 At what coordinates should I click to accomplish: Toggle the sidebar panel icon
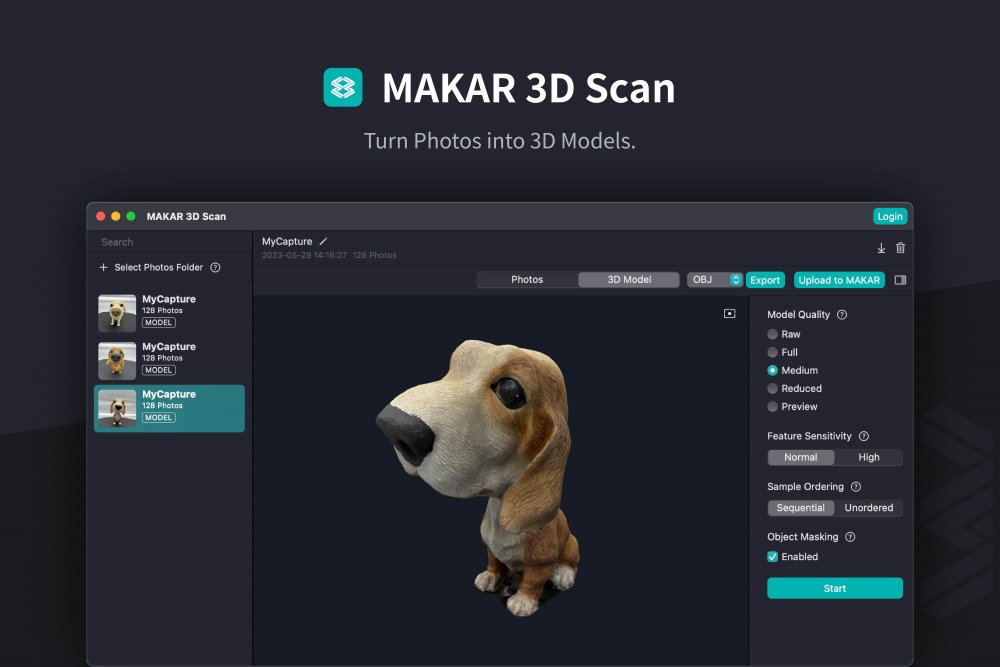click(x=900, y=280)
